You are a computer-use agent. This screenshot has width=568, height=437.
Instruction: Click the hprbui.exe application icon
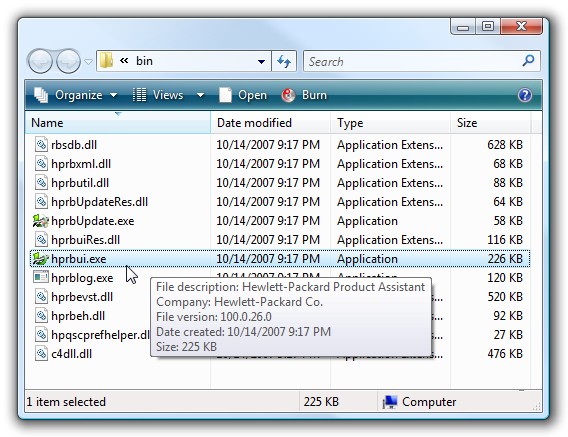pos(41,259)
